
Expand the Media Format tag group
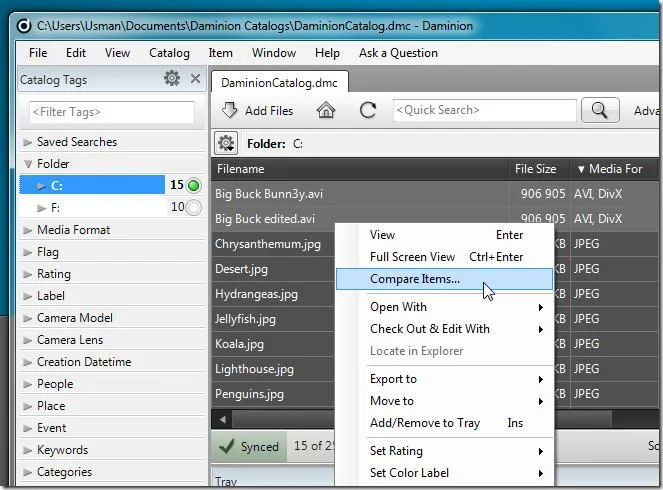[27, 230]
